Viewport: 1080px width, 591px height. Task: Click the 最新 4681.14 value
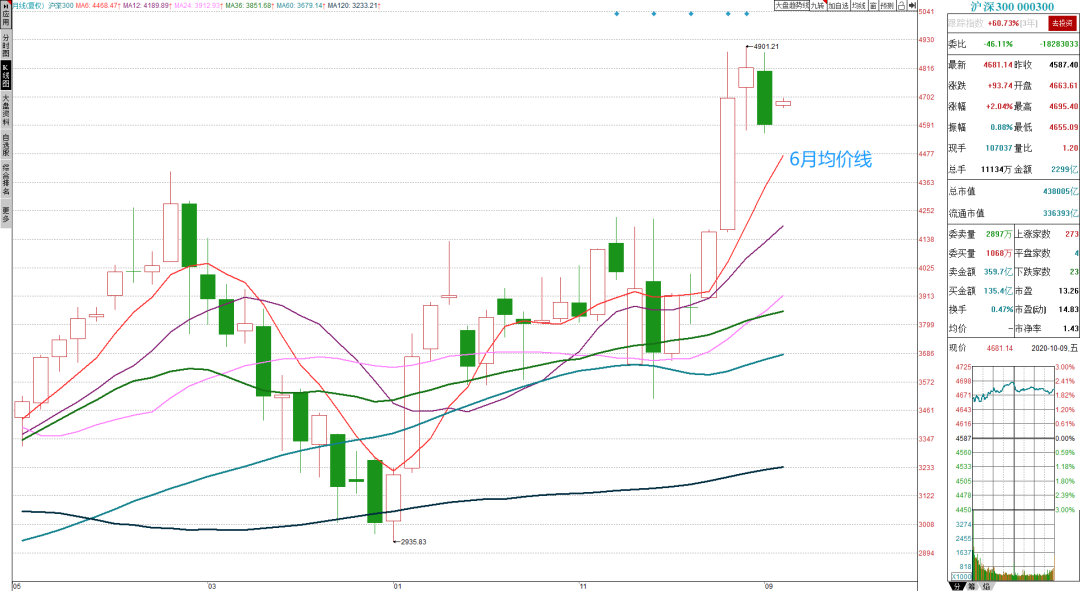click(x=998, y=65)
